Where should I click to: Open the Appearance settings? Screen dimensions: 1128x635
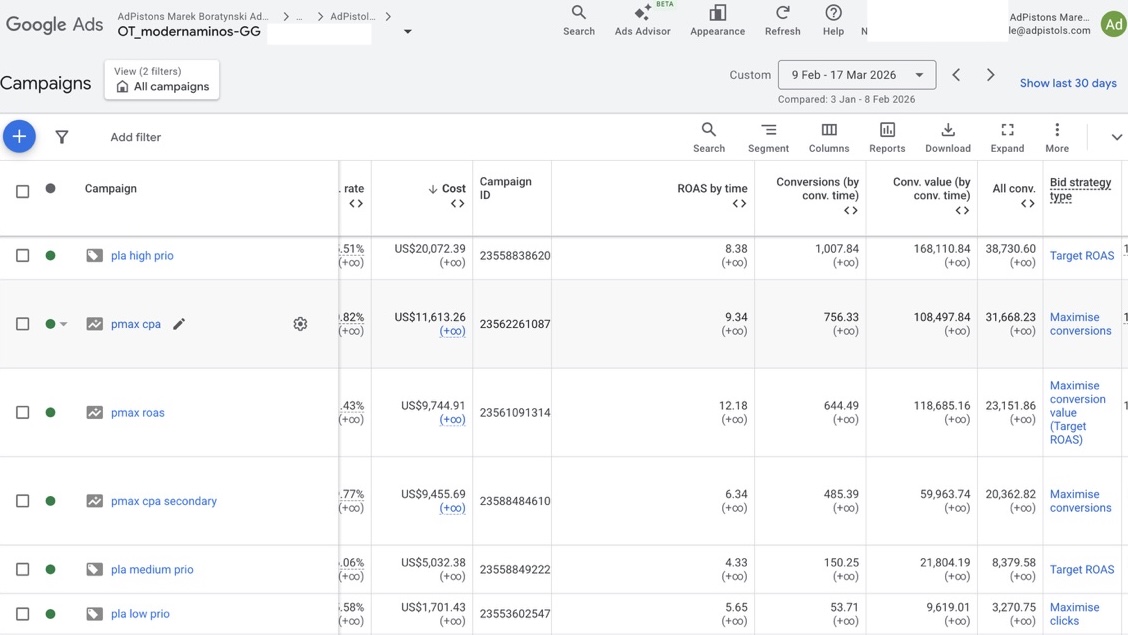tap(717, 20)
